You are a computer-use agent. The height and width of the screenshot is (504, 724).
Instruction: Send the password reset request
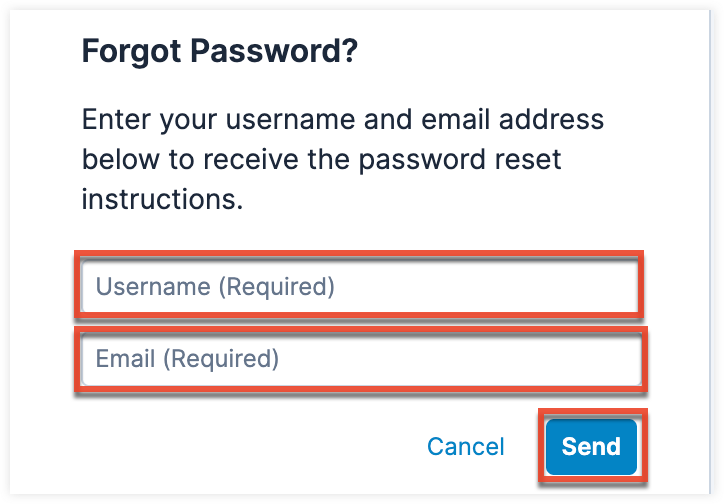(x=591, y=446)
